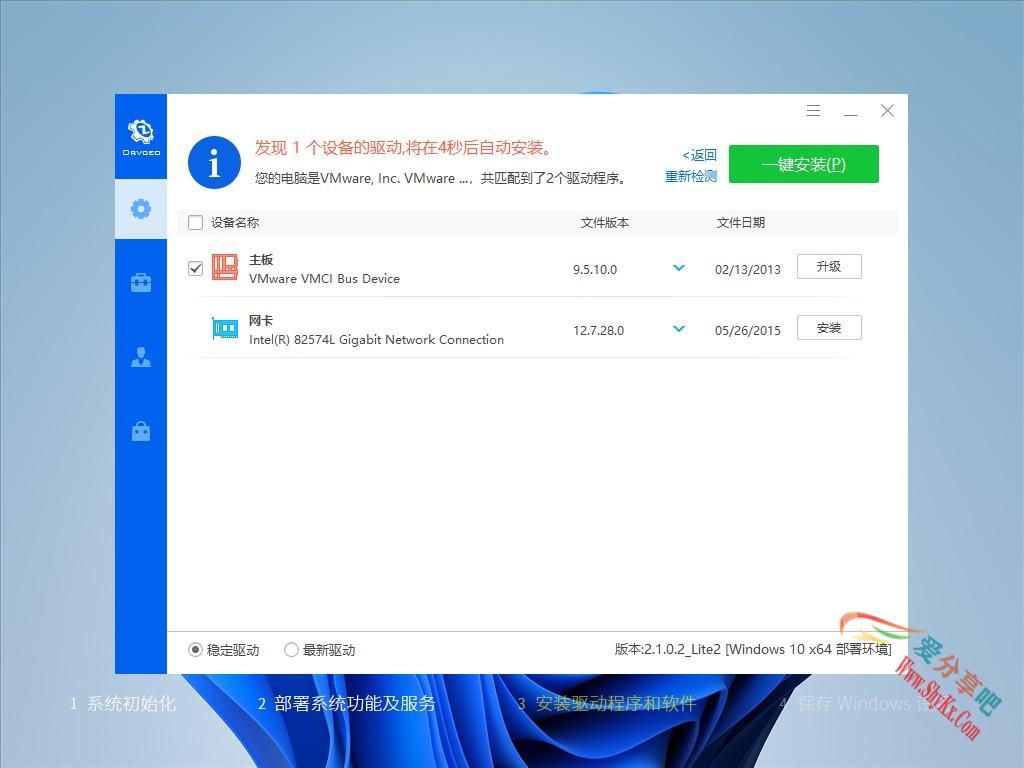Click the 9.5.10.0 version value
Screen dimensions: 1024x768
(x=595, y=270)
